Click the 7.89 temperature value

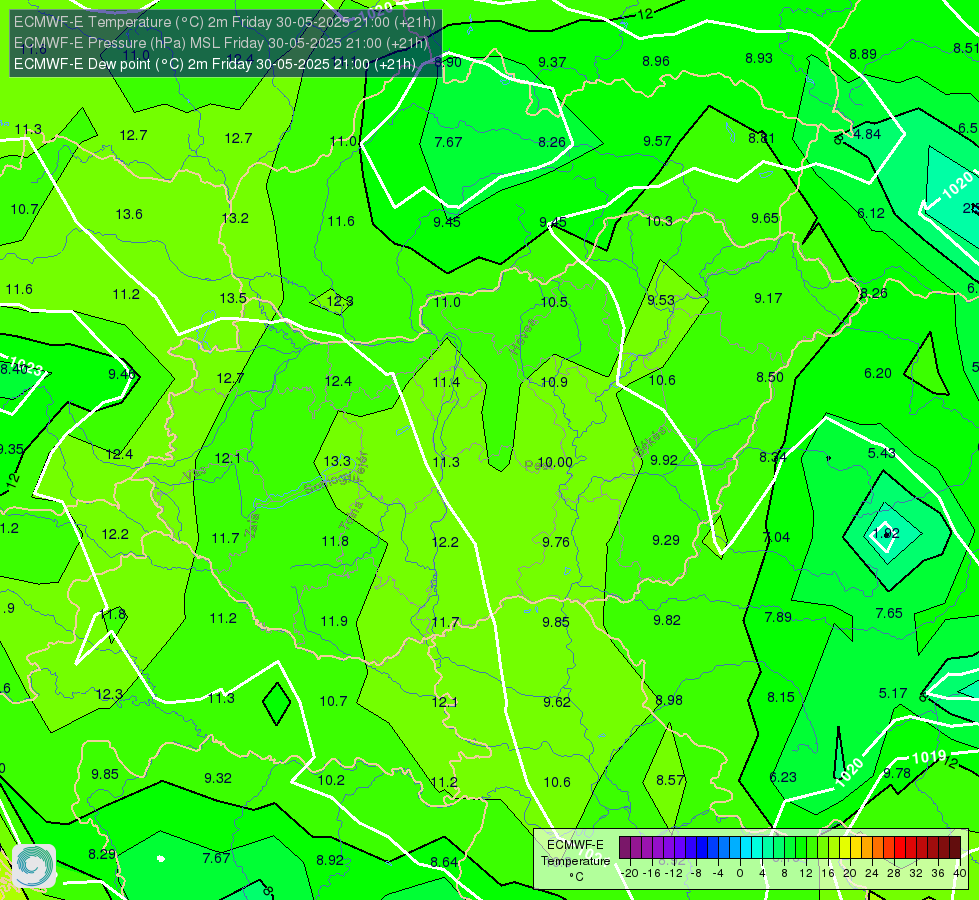click(778, 617)
